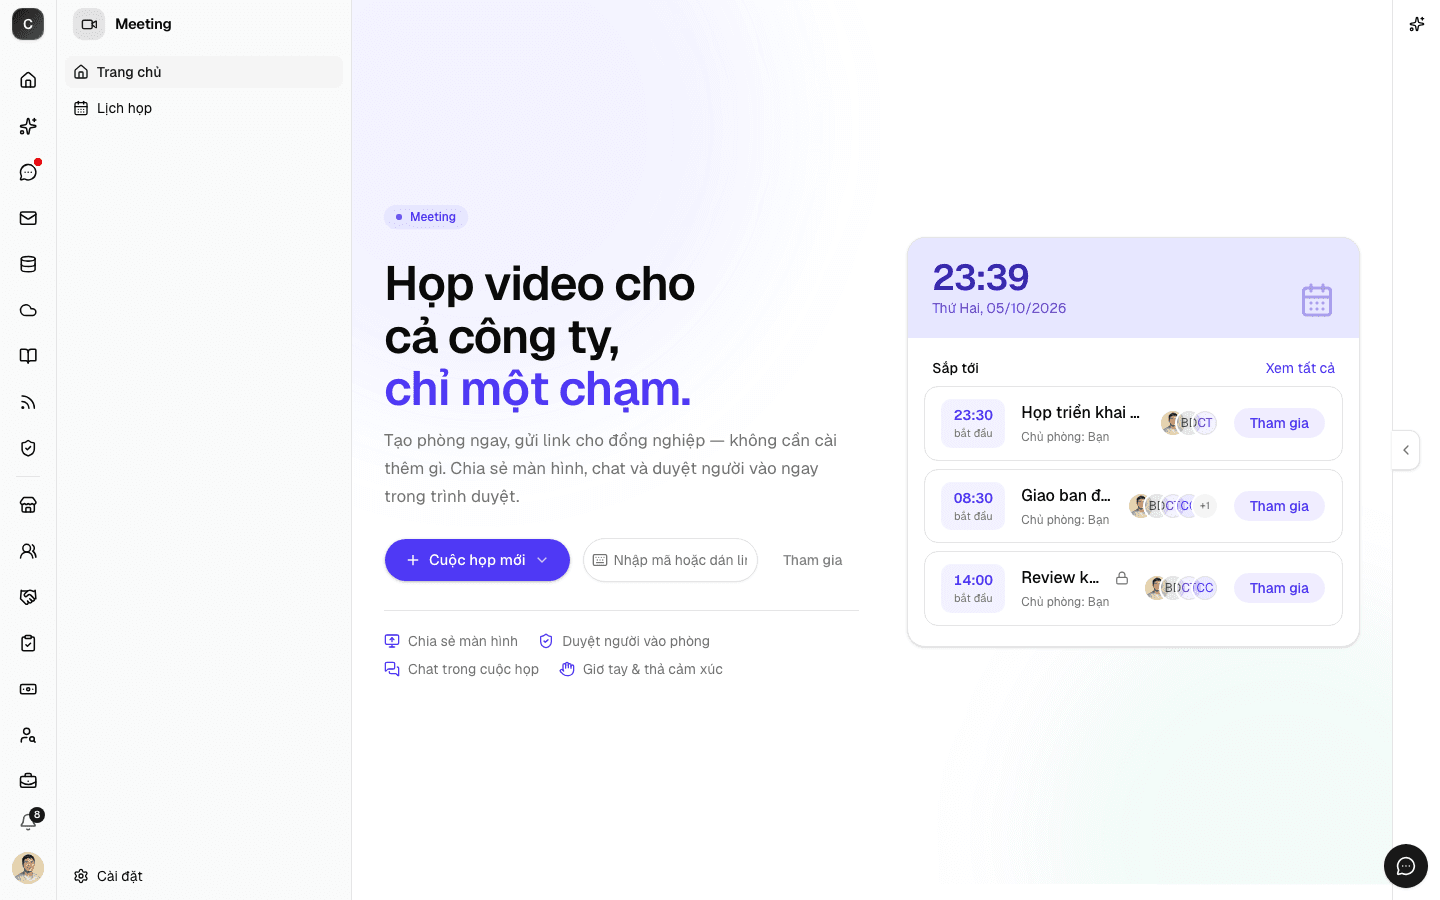Viewport: 1440px width, 900px height.
Task: Click the user profile avatar in the rail
Action: 28,868
